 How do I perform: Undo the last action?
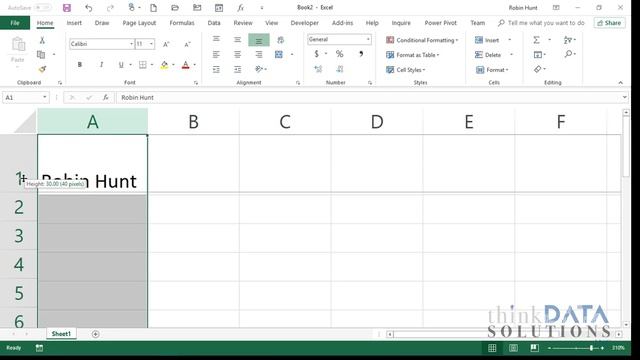(89, 8)
